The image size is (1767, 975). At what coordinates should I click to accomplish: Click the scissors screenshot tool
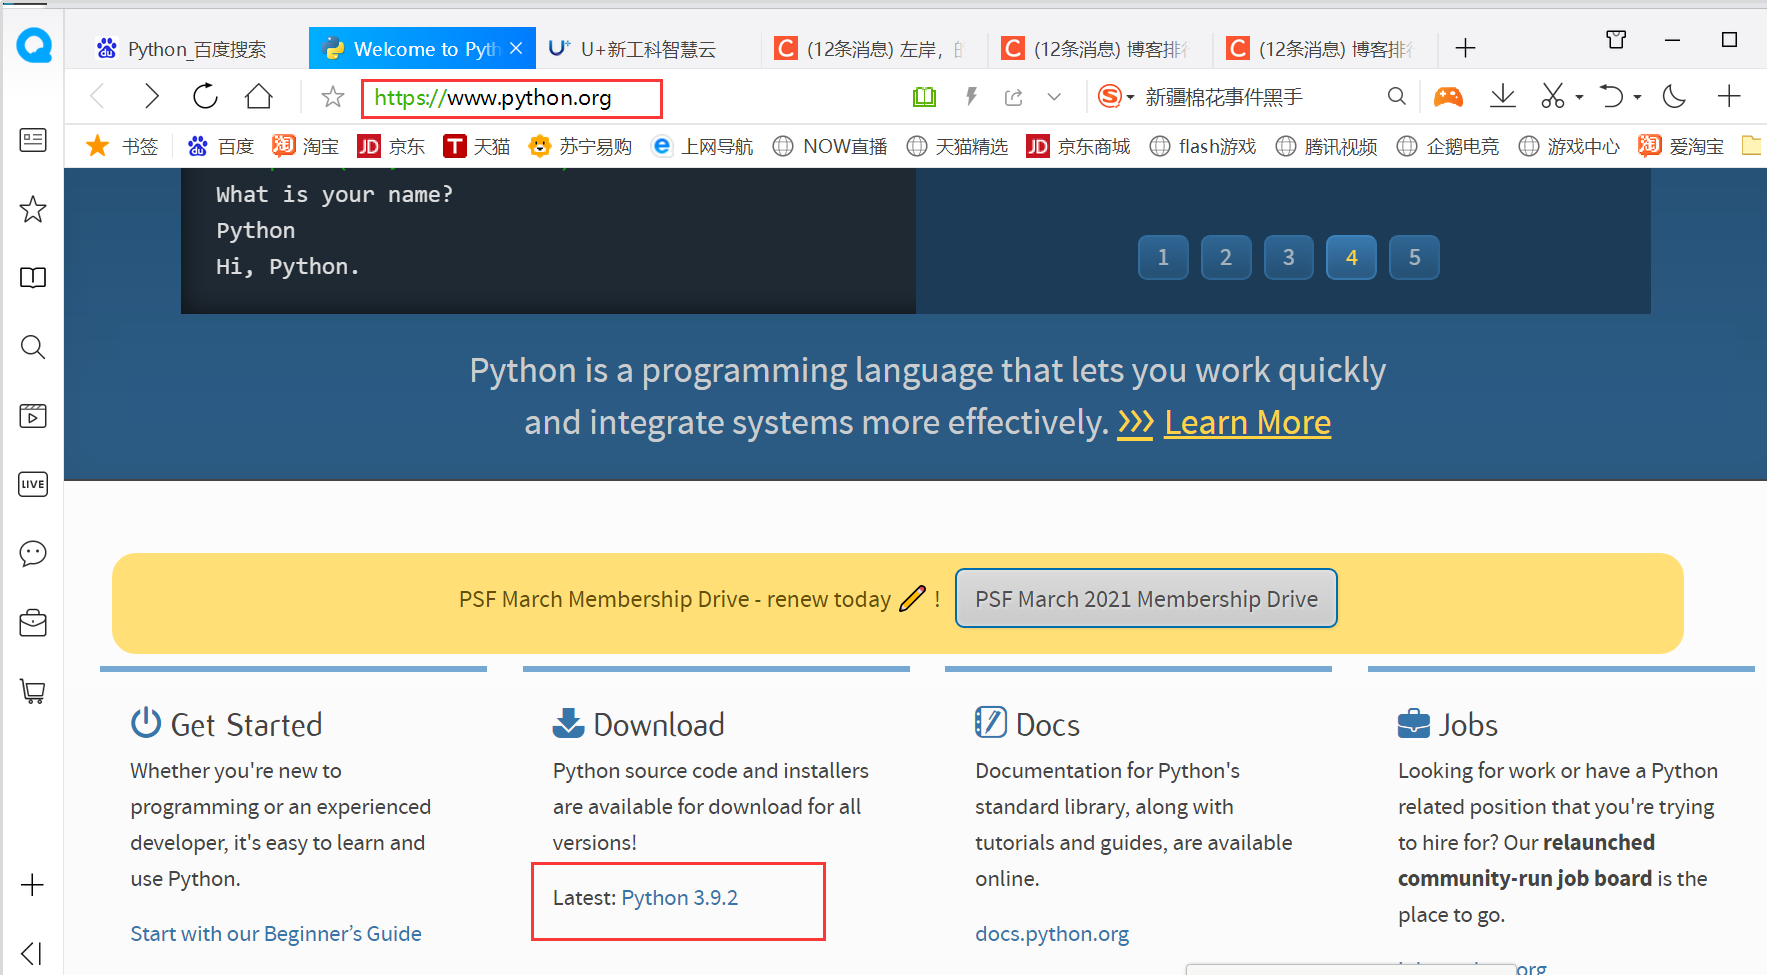(x=1552, y=96)
